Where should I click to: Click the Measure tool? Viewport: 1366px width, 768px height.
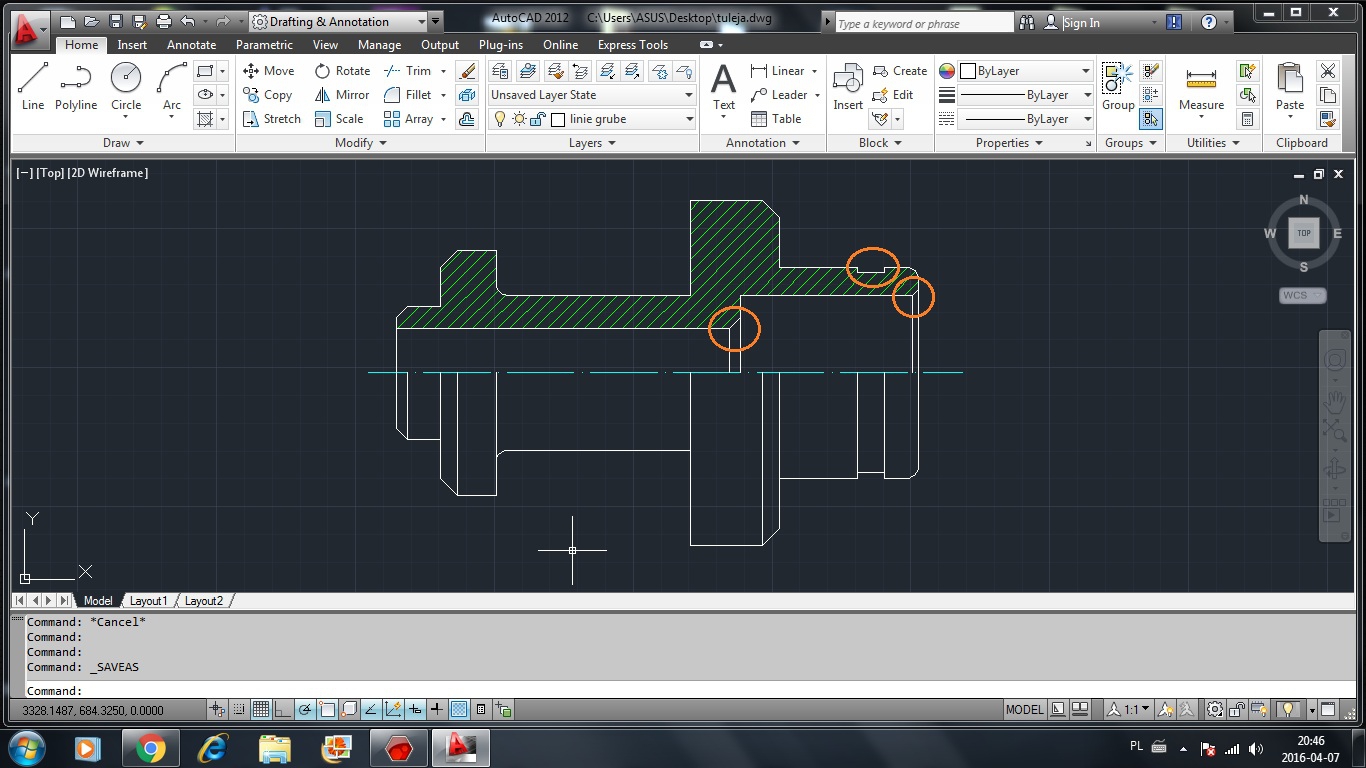pyautogui.click(x=1201, y=89)
